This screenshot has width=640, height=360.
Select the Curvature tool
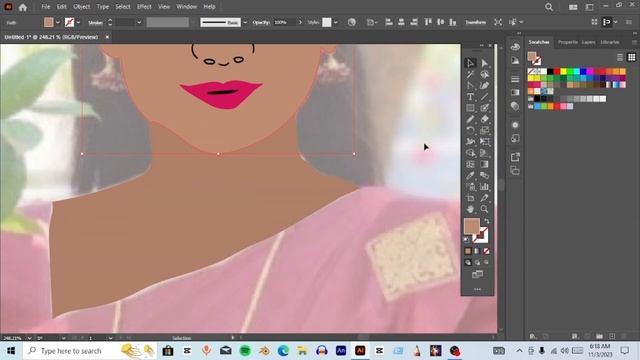(x=484, y=86)
